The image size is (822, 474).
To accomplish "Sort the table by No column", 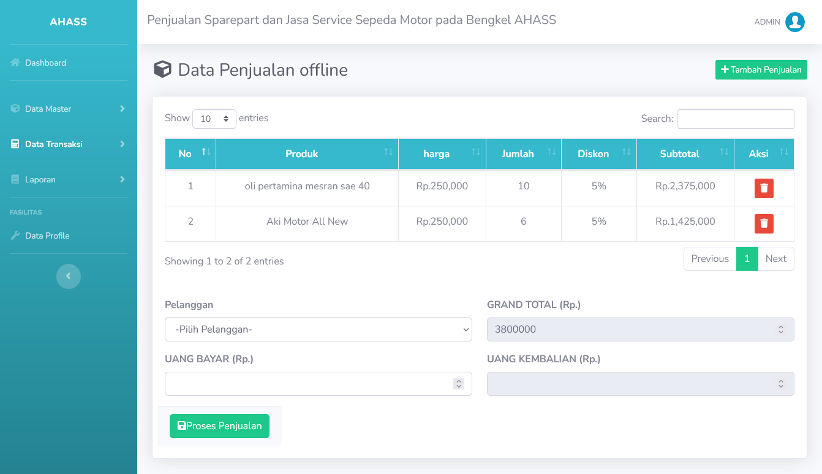I will click(x=190, y=154).
